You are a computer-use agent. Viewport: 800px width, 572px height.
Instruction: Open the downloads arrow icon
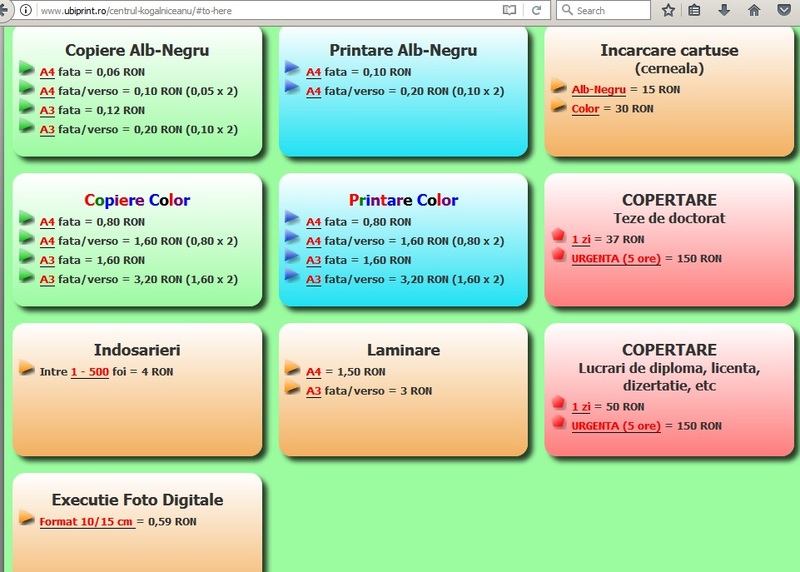724,10
